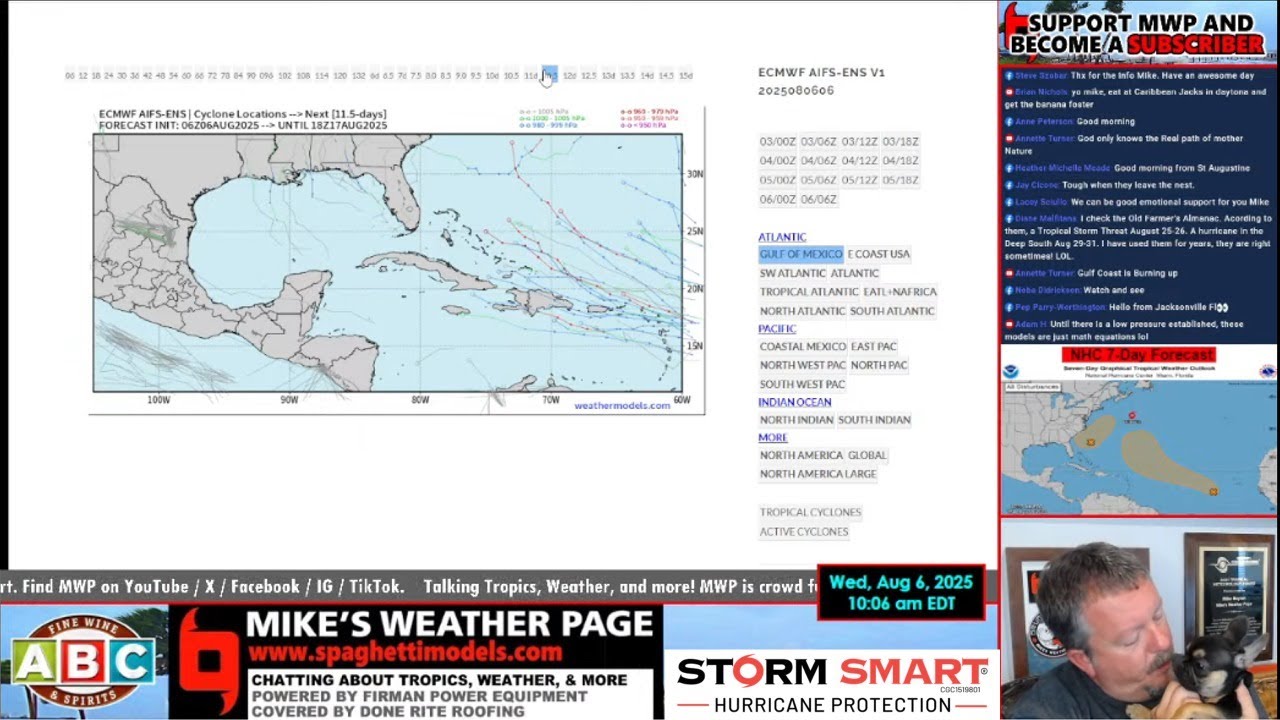Jump to the 13d forecast step
Image resolution: width=1280 pixels, height=720 pixels.
coord(608,76)
